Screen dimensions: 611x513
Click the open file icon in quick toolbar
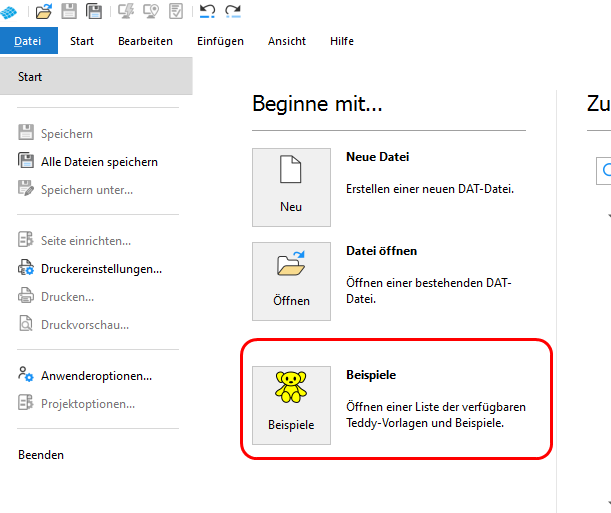pos(43,12)
